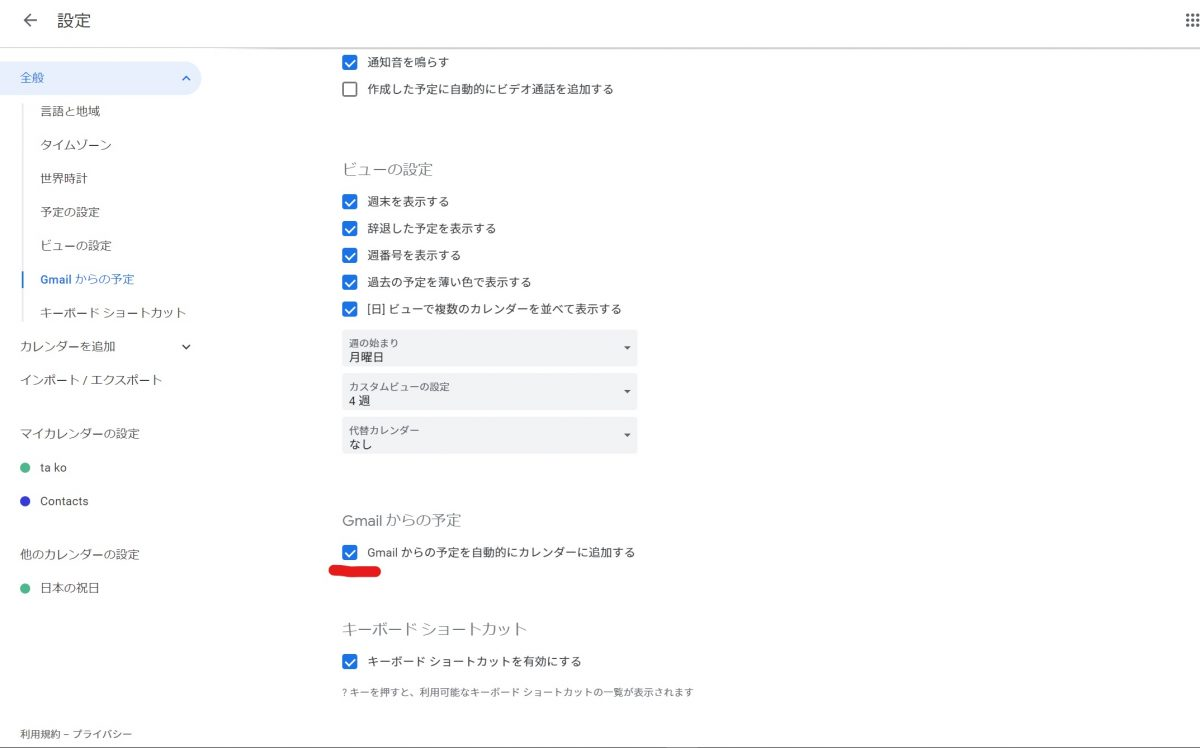
Task: Click the back arrow to leave Settings
Action: tap(28, 21)
